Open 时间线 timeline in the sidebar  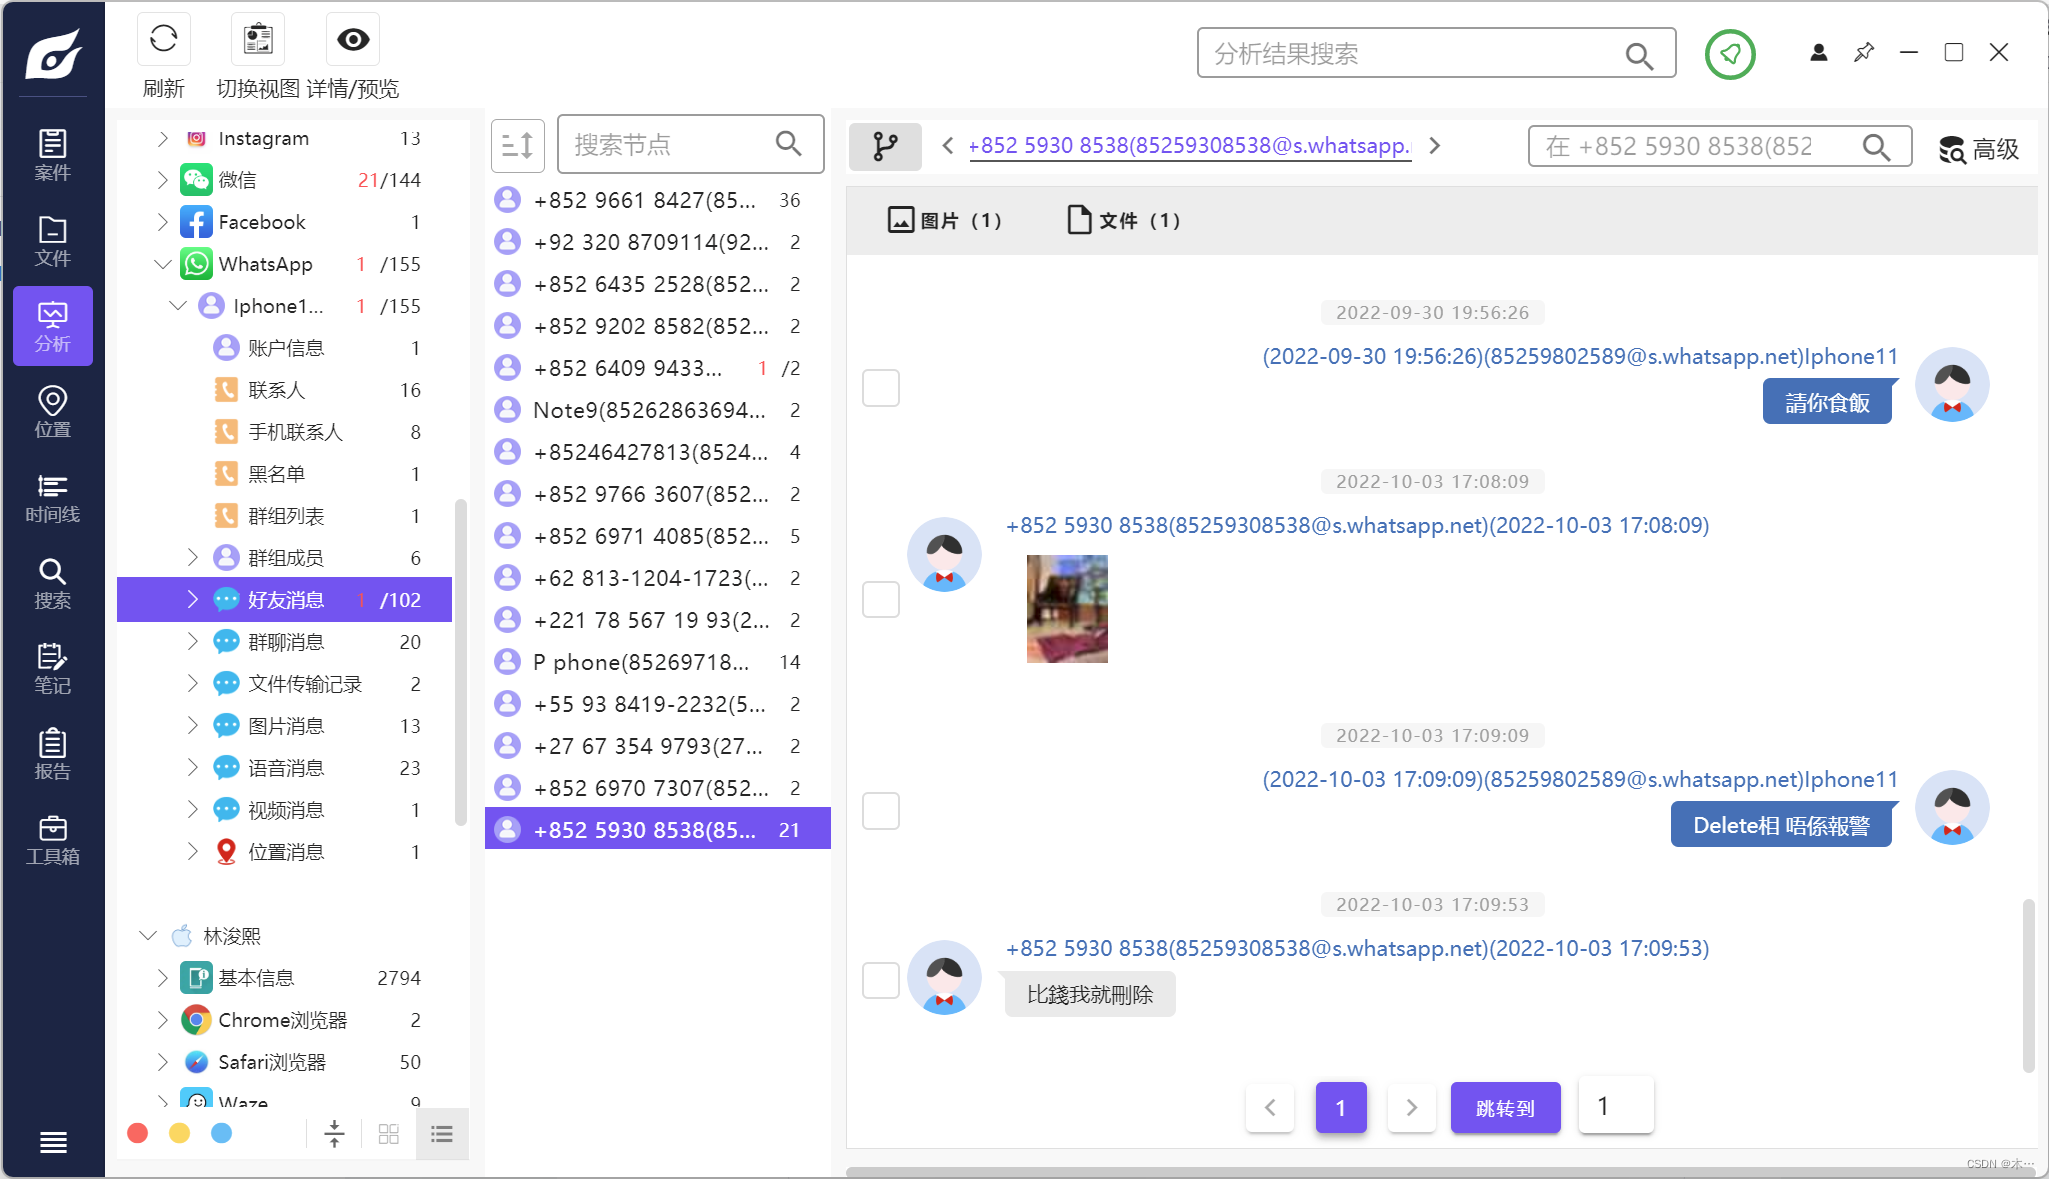(x=52, y=497)
